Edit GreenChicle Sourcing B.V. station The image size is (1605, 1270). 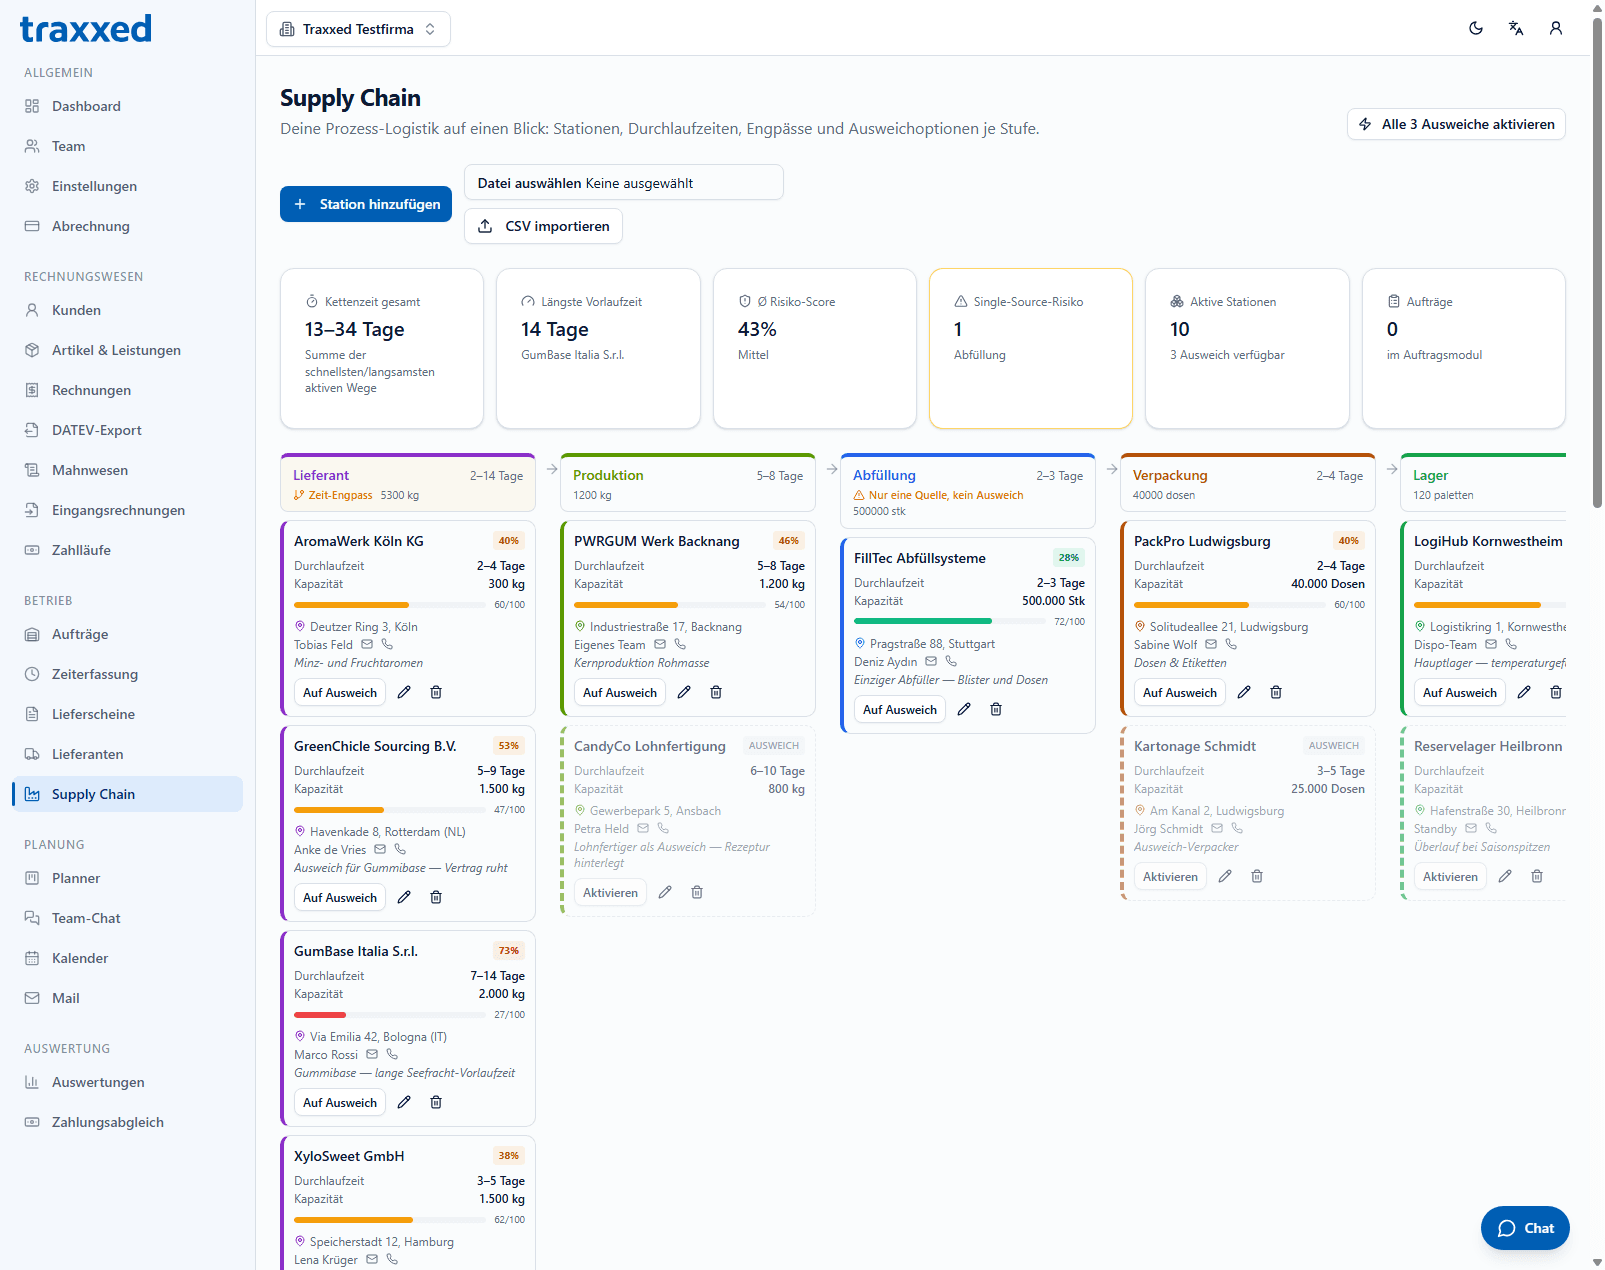pyautogui.click(x=404, y=897)
